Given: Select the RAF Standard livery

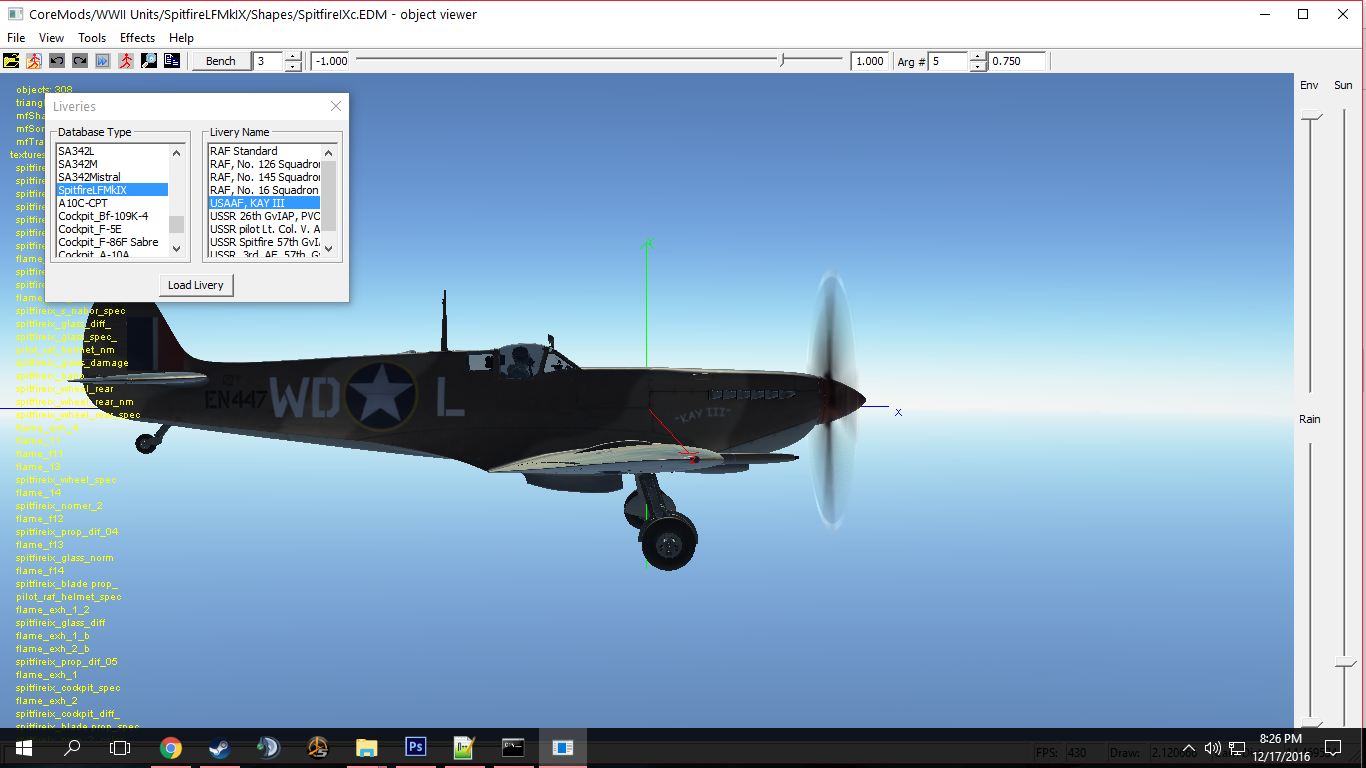Looking at the screenshot, I should coord(244,151).
